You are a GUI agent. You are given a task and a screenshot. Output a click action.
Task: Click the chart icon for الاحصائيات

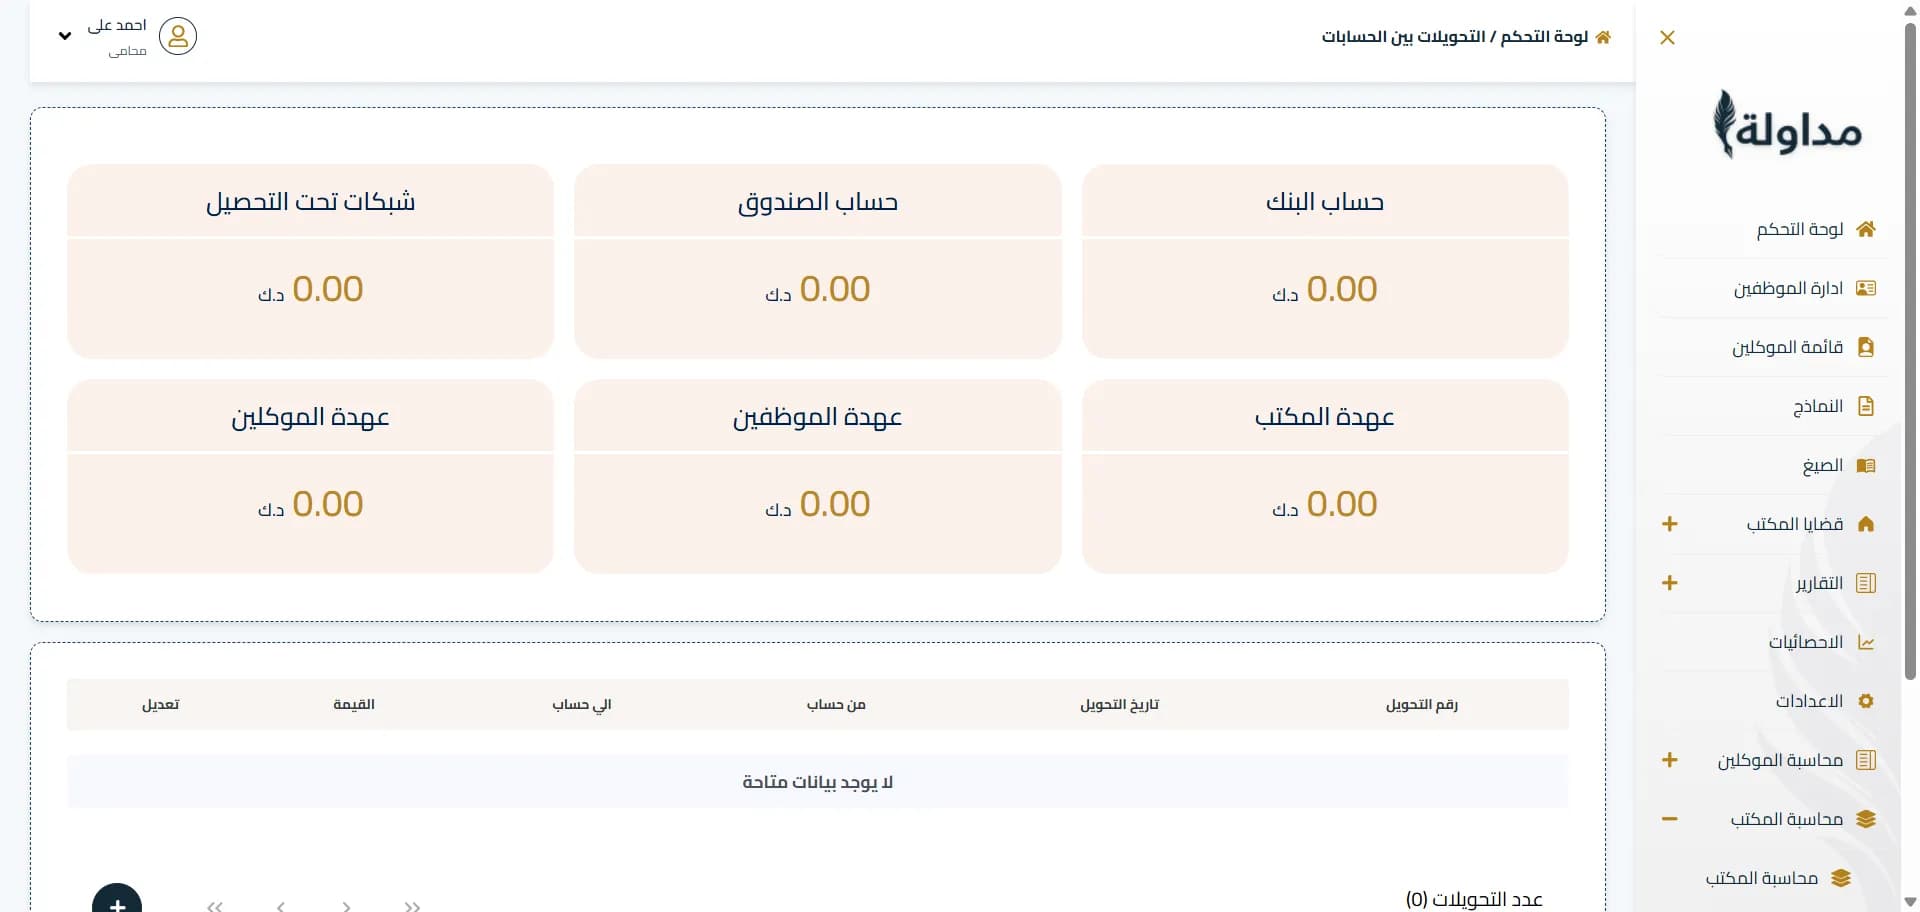tap(1865, 642)
